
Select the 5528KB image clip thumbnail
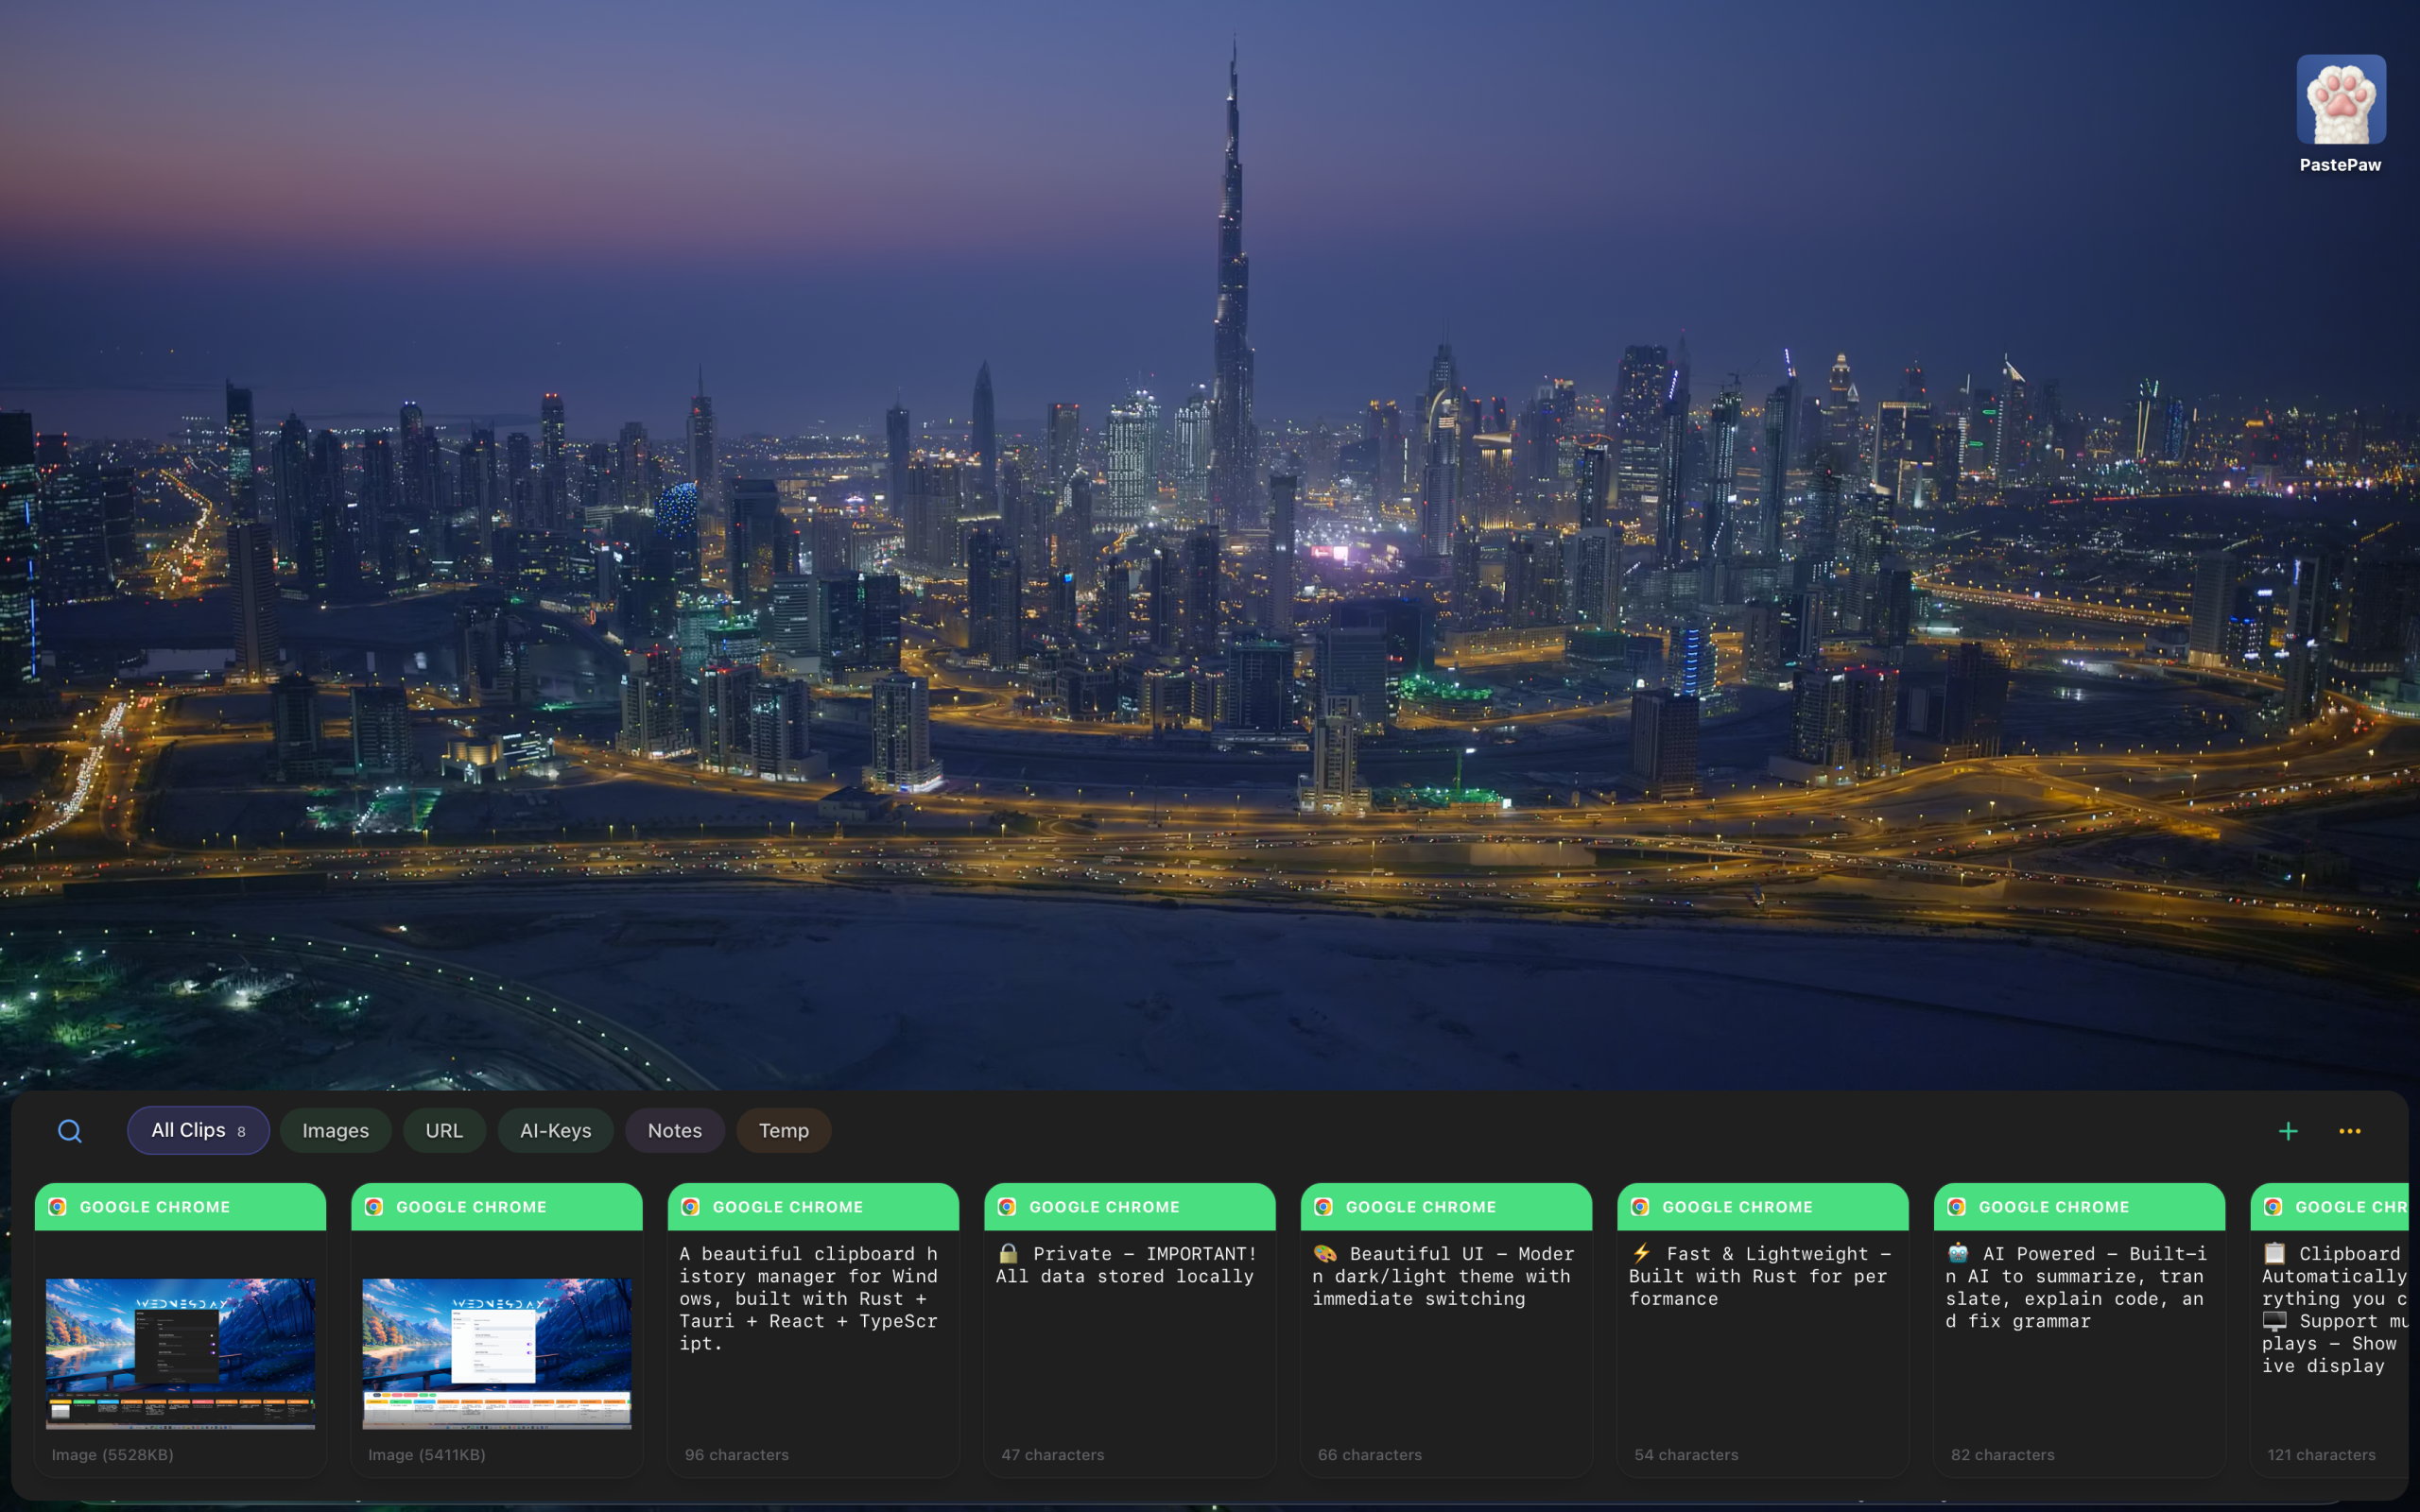click(180, 1352)
